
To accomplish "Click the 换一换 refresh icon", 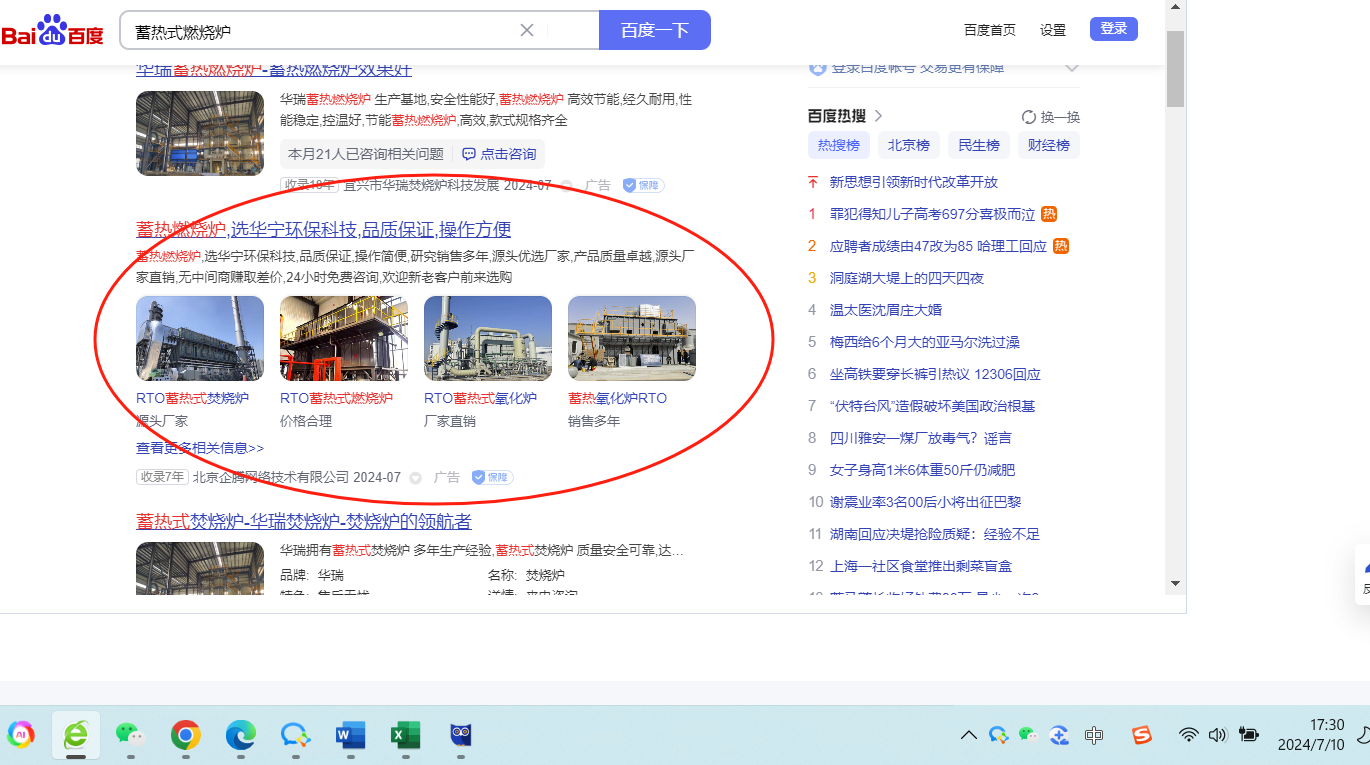I will 1029,117.
